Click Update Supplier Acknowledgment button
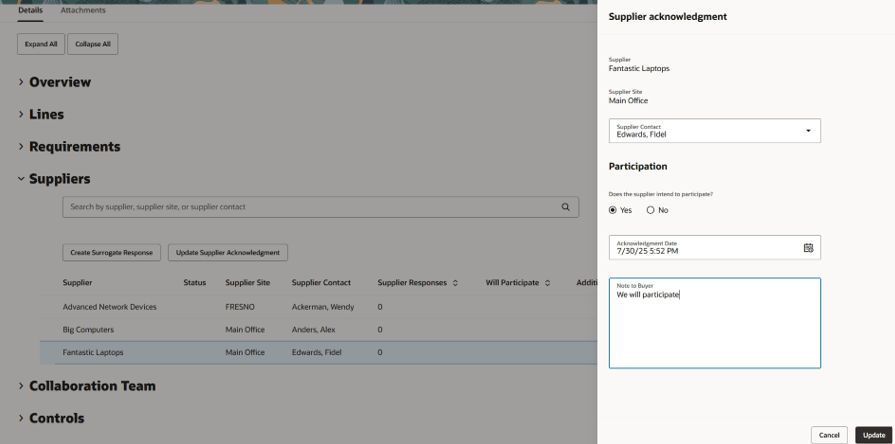The width and height of the screenshot is (895, 444). pyautogui.click(x=228, y=252)
